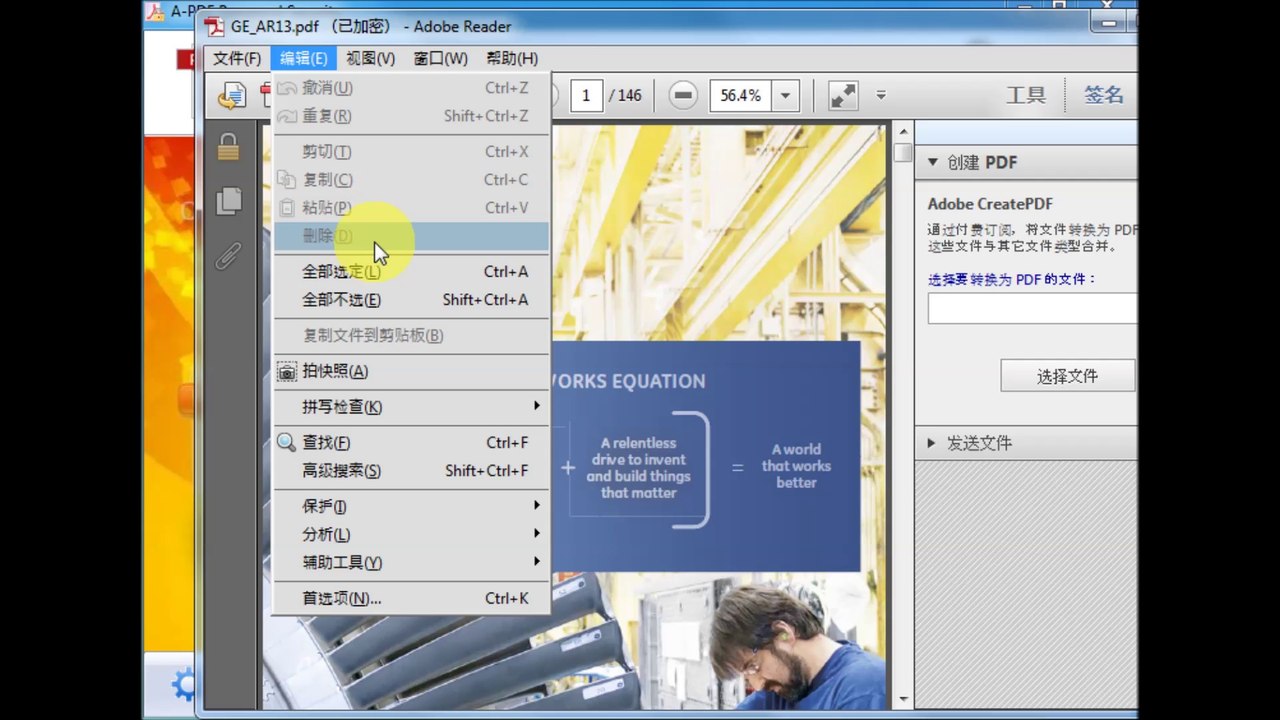Click the magnifier icon beside 查找

point(287,442)
